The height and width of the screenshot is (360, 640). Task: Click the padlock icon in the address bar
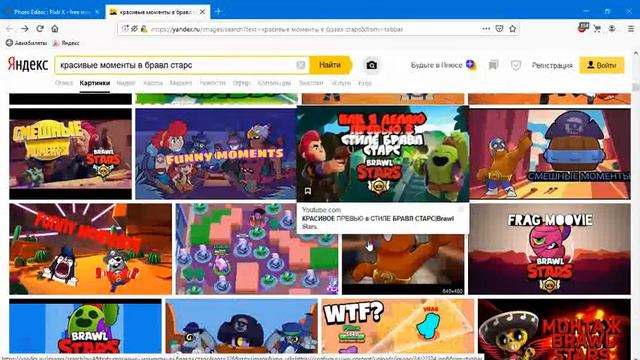(144, 29)
